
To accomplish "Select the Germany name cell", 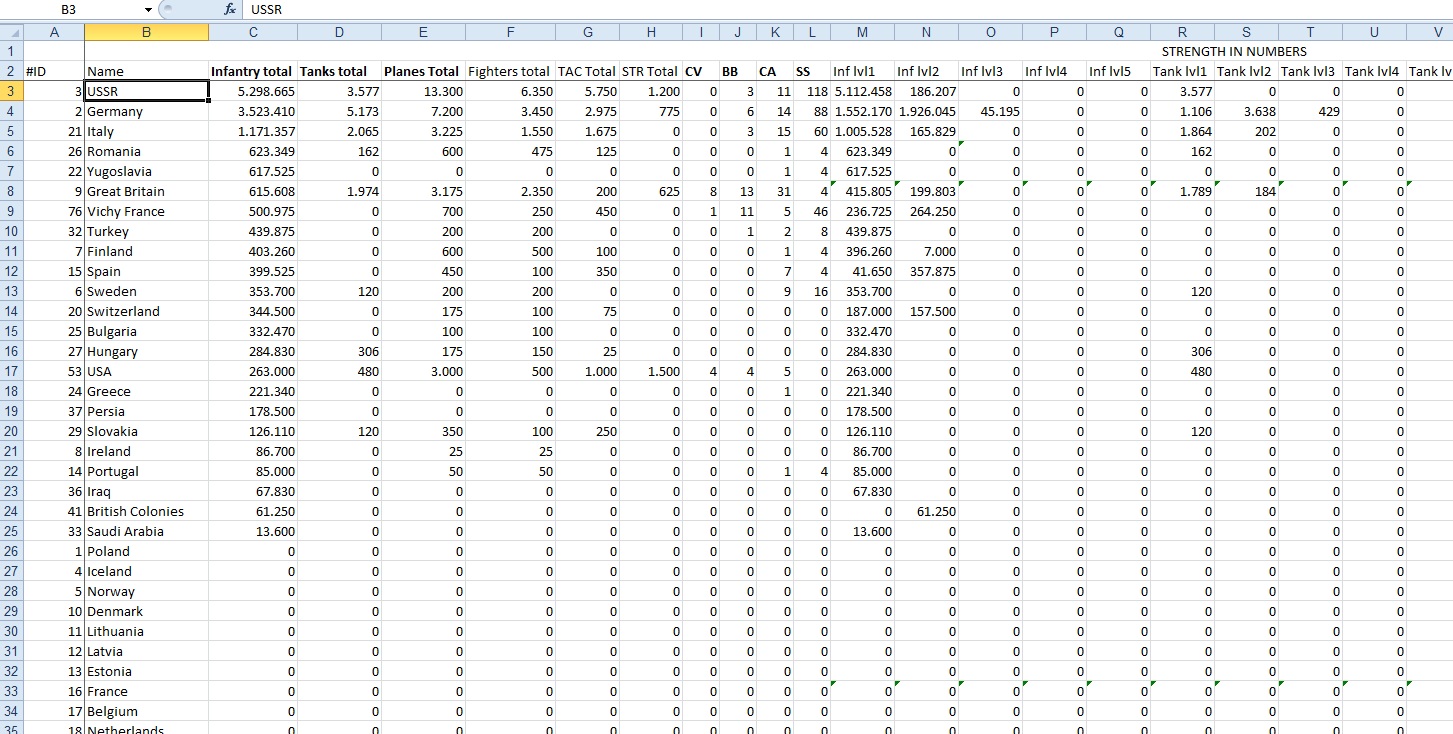I will [x=147, y=111].
